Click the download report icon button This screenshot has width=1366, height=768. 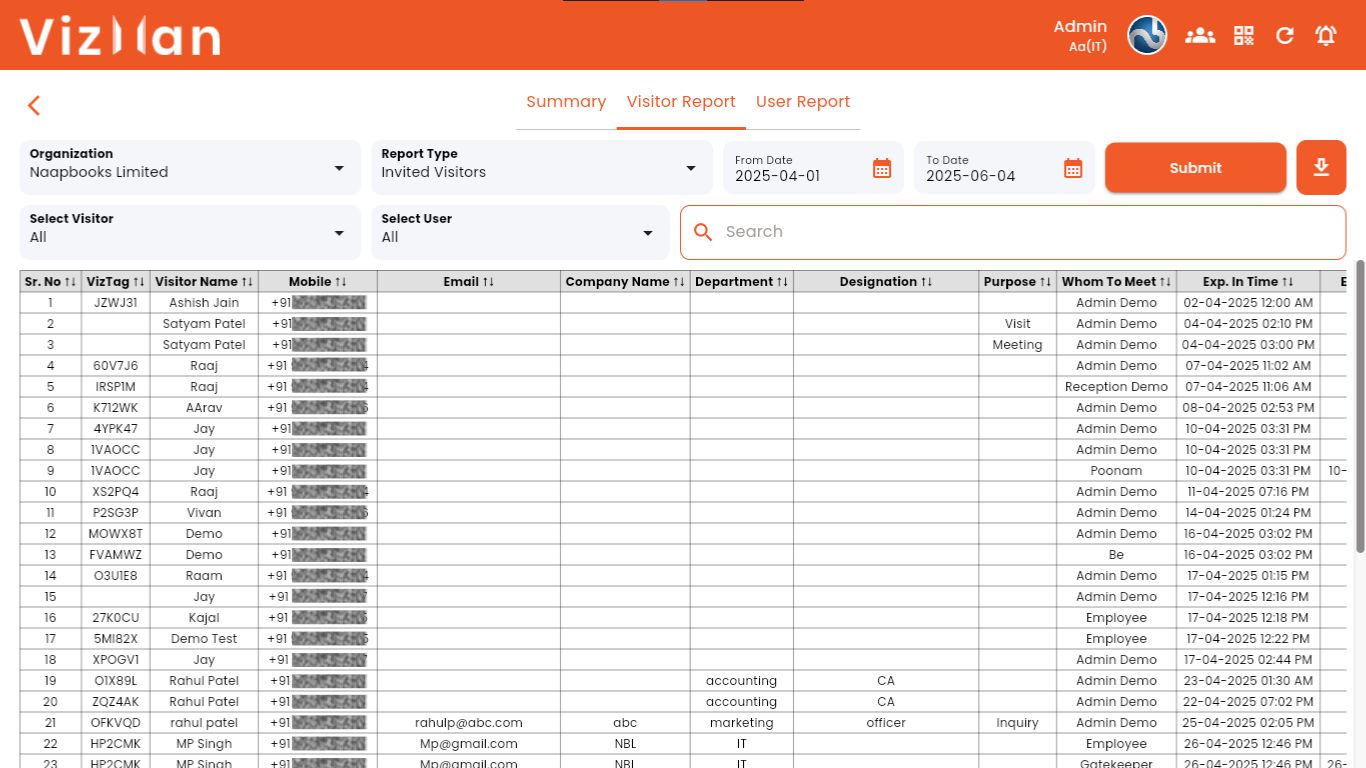coord(1321,168)
